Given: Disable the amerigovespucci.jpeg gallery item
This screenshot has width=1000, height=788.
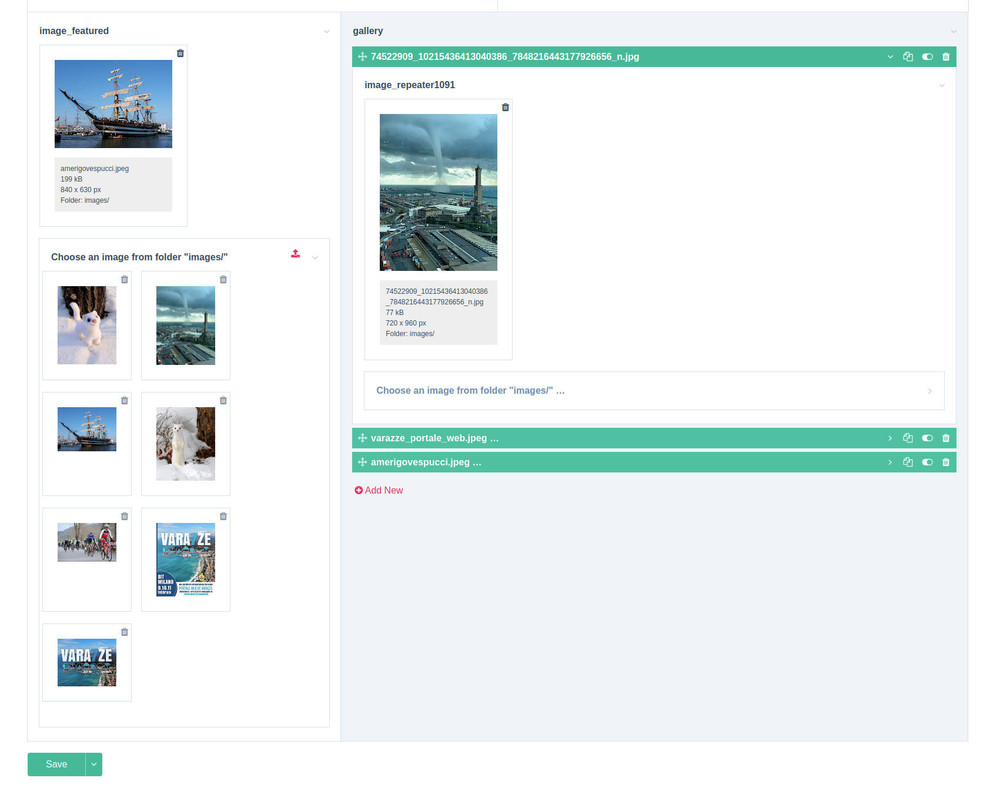Looking at the screenshot, I should 927,463.
